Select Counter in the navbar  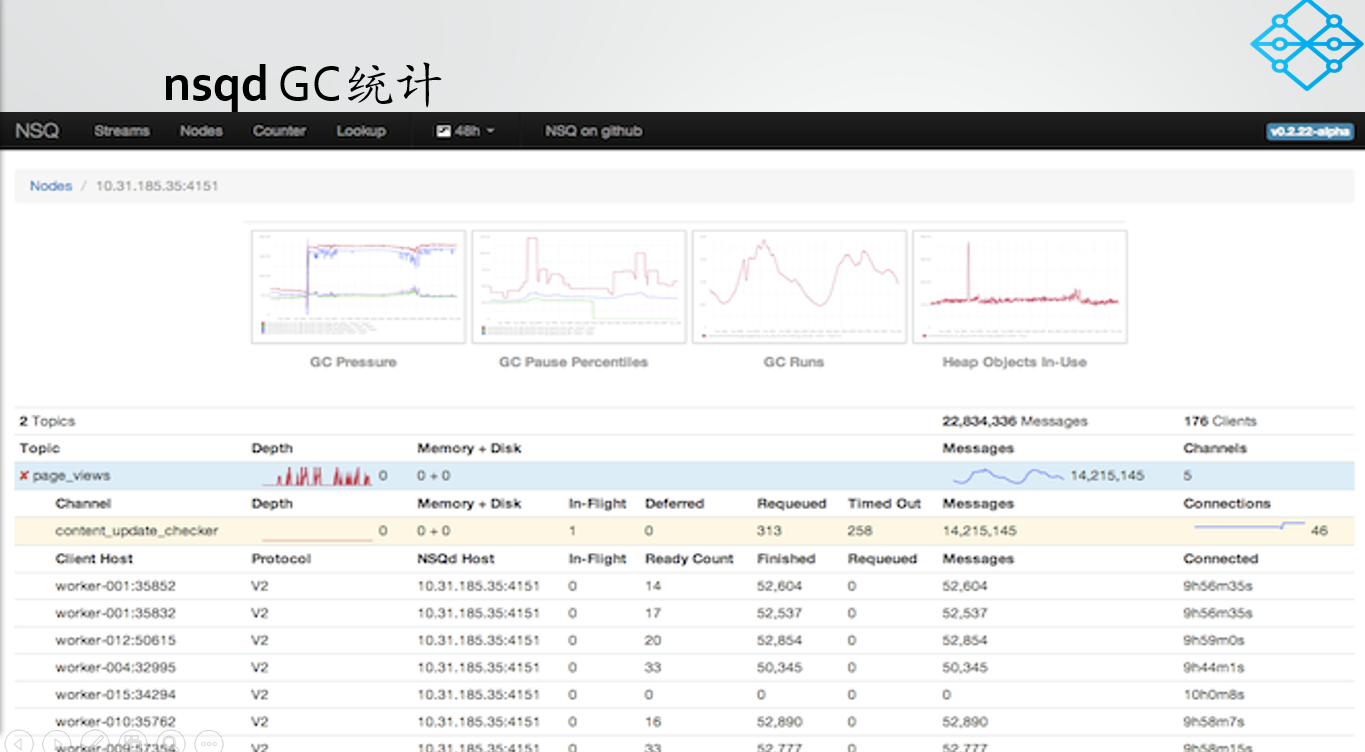click(279, 131)
